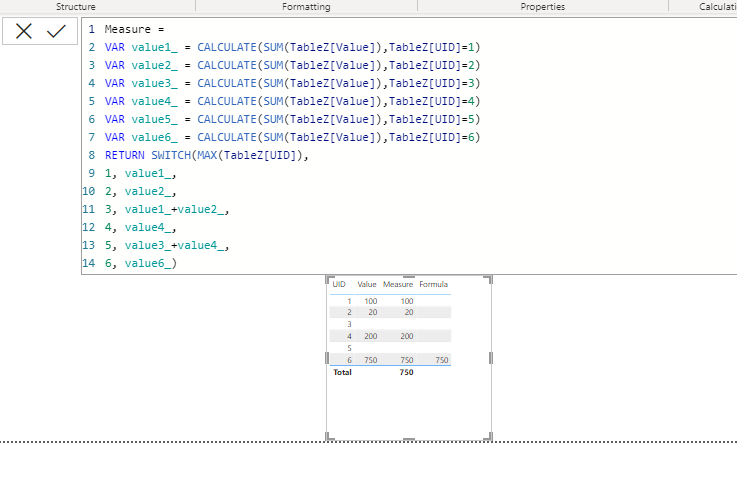This screenshot has width=737, height=488.
Task: Click Measure cell 100 in row 1
Action: tap(407, 301)
